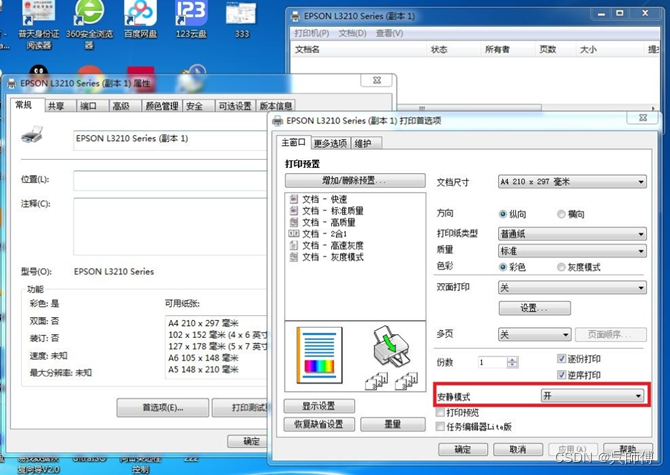The image size is (670, 475).
Task: Select the 文档 - 高速灰度 preset
Action: click(326, 245)
